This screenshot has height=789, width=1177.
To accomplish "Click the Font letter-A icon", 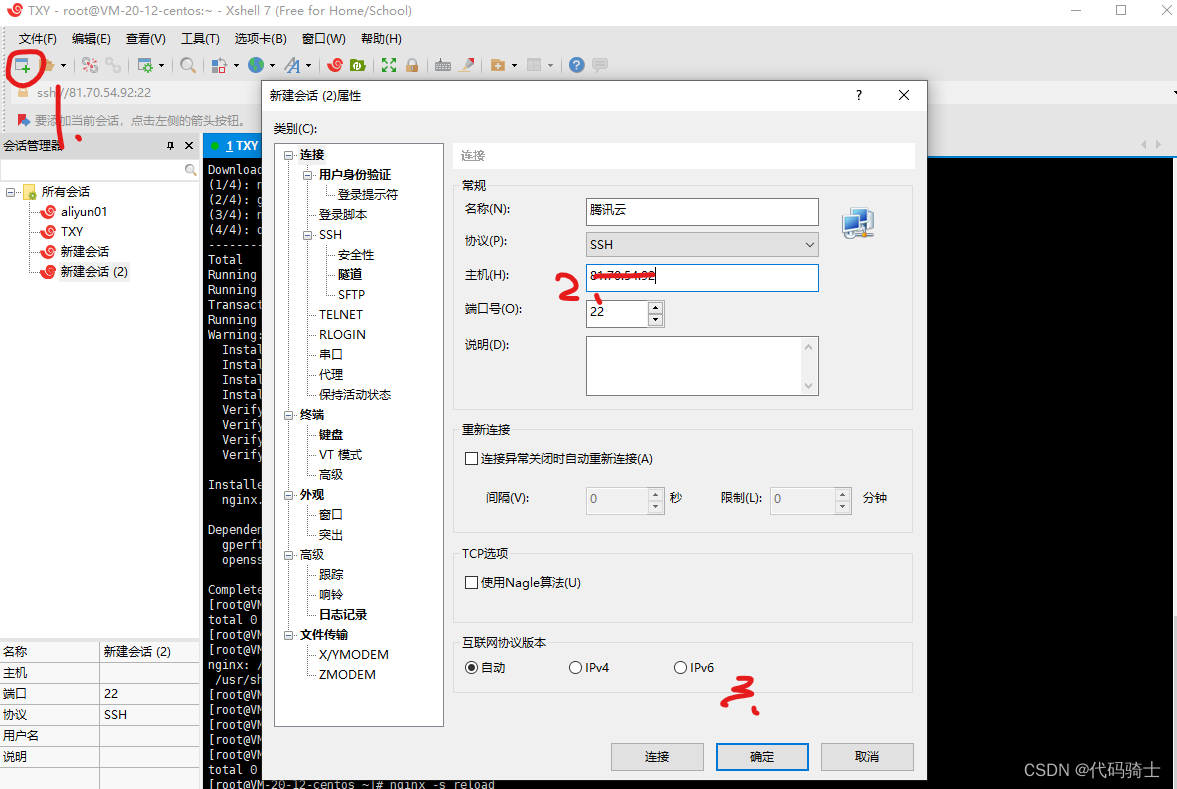I will 293,65.
